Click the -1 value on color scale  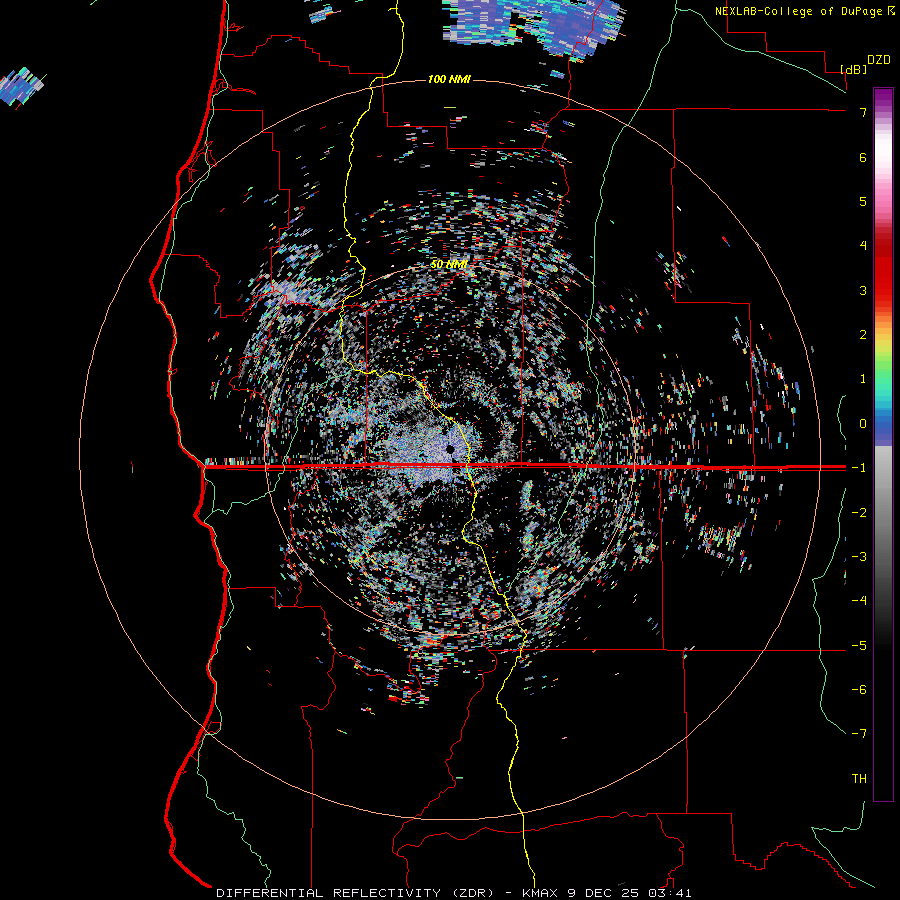coord(859,468)
